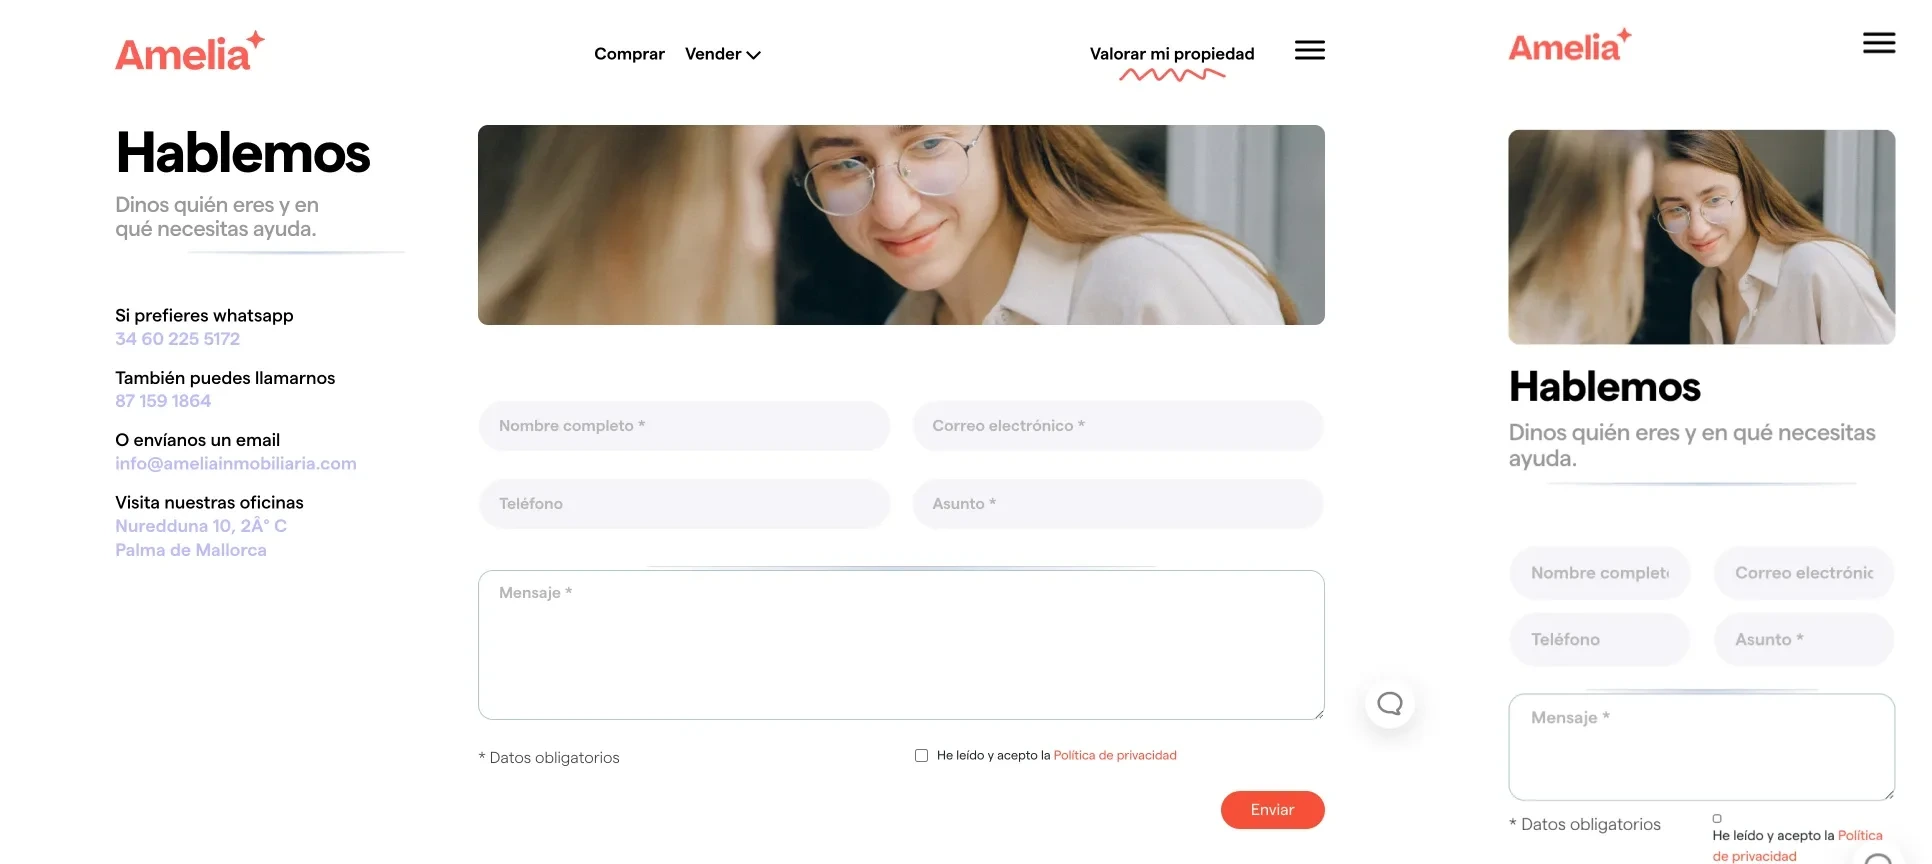This screenshot has width=1932, height=864.
Task: Open the Comprar menu item
Action: (x=629, y=54)
